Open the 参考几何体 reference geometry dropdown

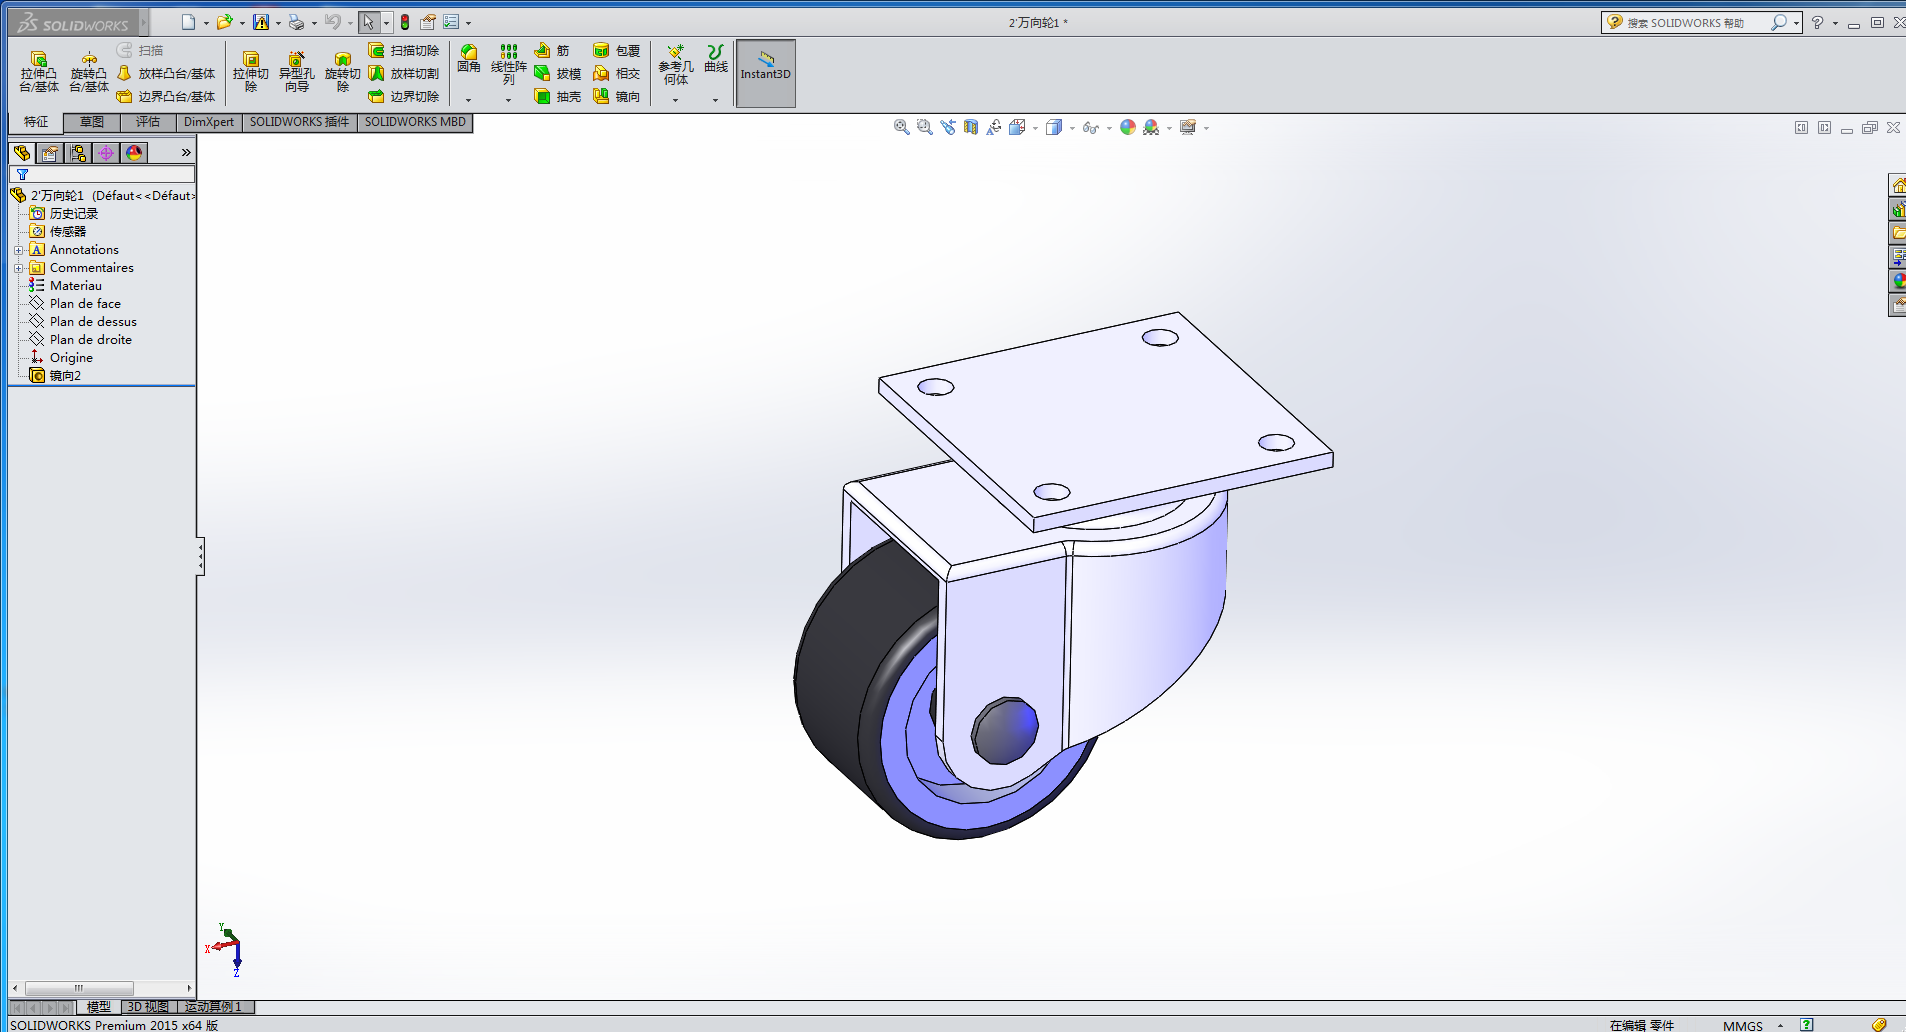[x=675, y=100]
